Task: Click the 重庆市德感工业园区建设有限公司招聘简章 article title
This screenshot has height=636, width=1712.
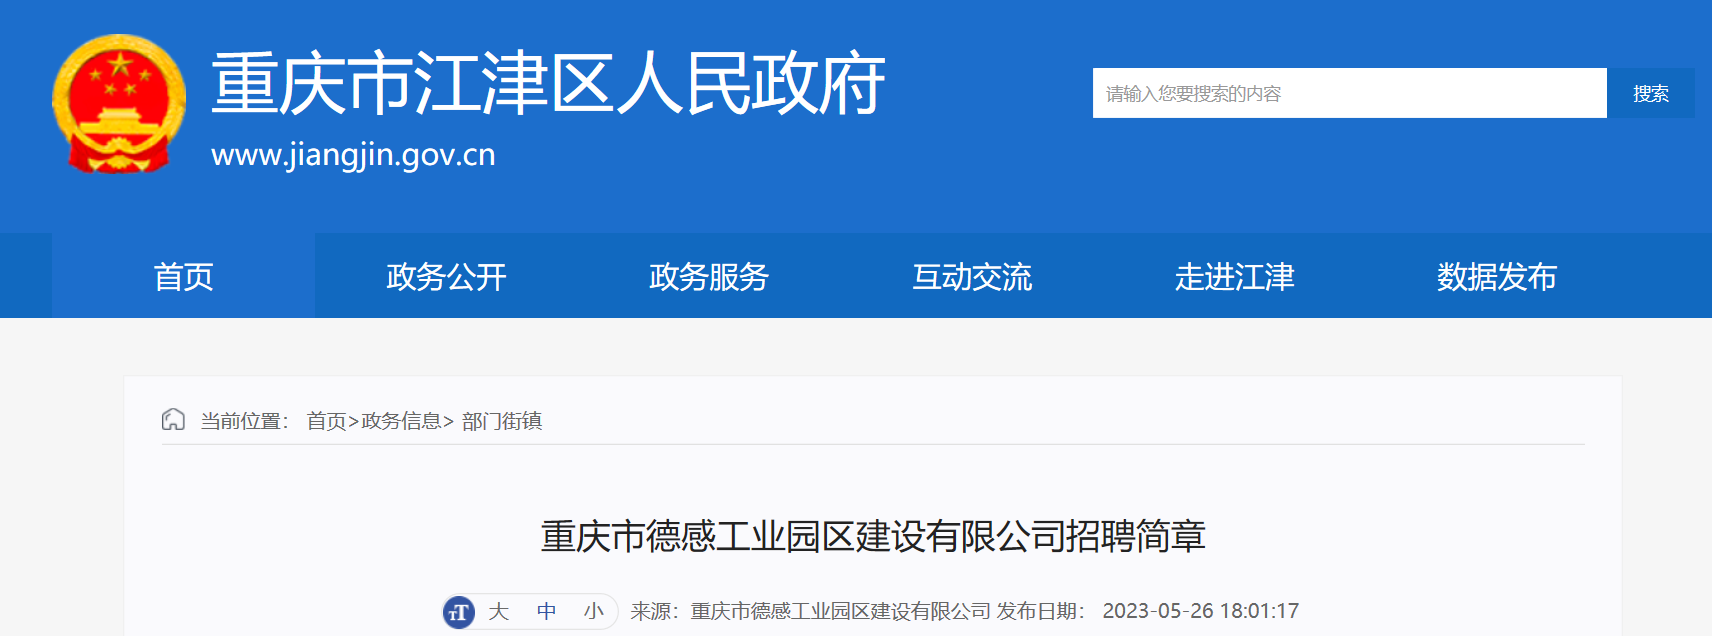Action: pyautogui.click(x=873, y=537)
